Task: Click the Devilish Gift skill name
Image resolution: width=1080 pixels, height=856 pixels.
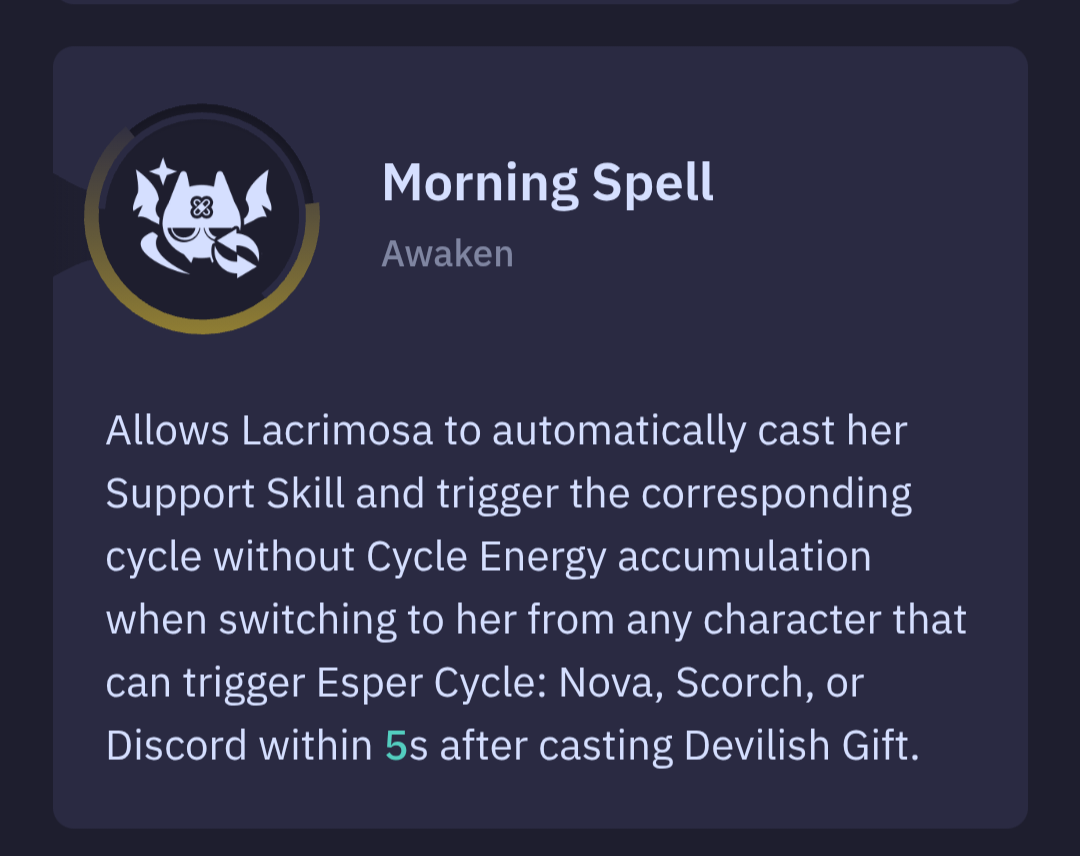Action: click(x=797, y=745)
